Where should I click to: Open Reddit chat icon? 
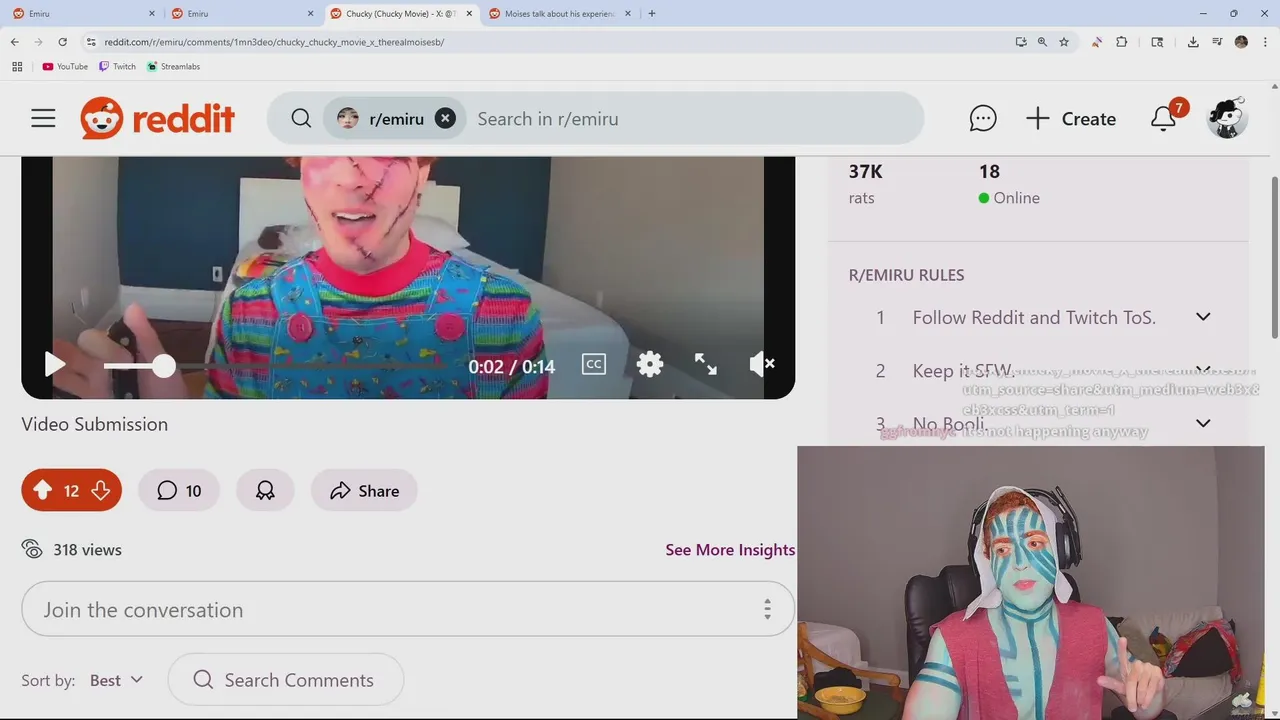point(983,119)
